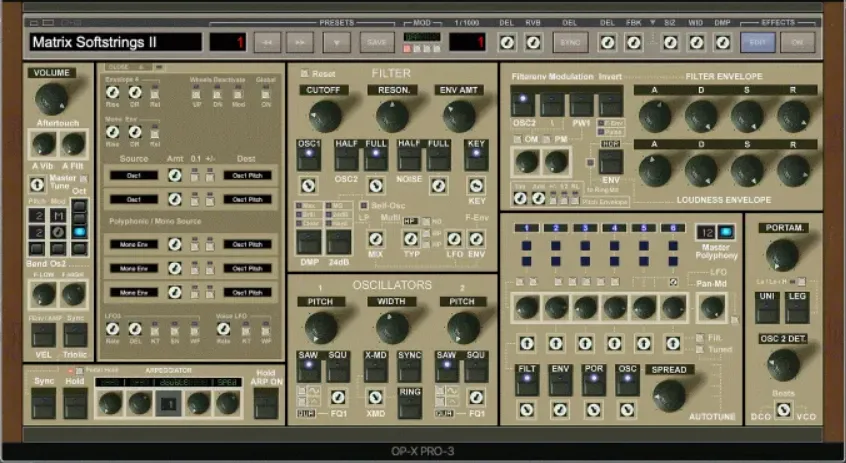The height and width of the screenshot is (463, 846).
Task: Open the presets dropdown arrow beside SAVE
Action: [x=337, y=42]
